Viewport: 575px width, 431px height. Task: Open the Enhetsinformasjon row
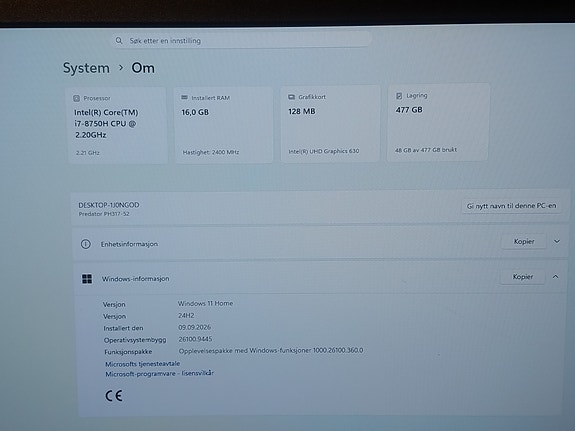320,243
